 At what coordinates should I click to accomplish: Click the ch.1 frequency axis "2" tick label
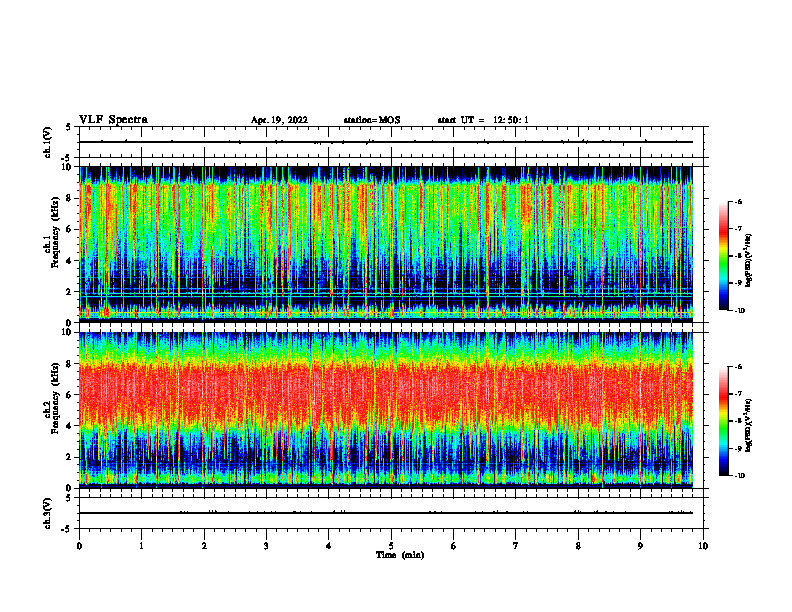pyautogui.click(x=70, y=291)
